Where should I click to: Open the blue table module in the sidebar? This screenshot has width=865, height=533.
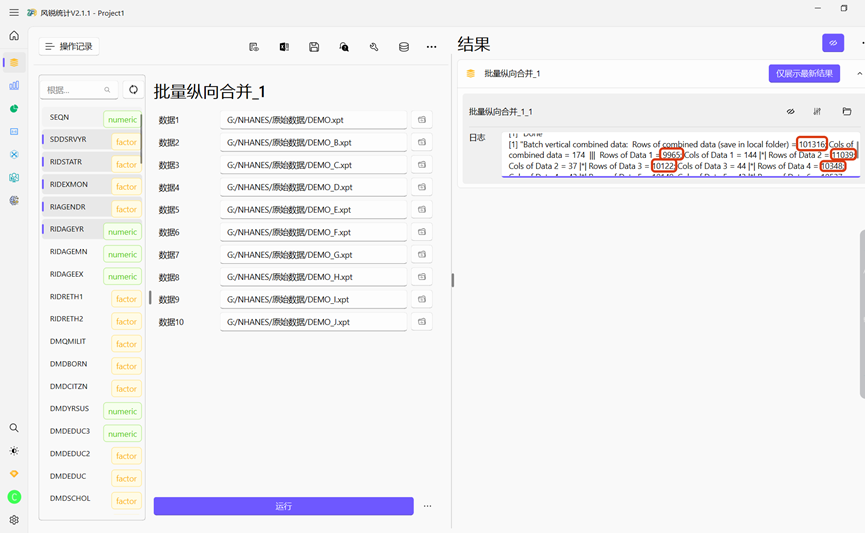[14, 131]
